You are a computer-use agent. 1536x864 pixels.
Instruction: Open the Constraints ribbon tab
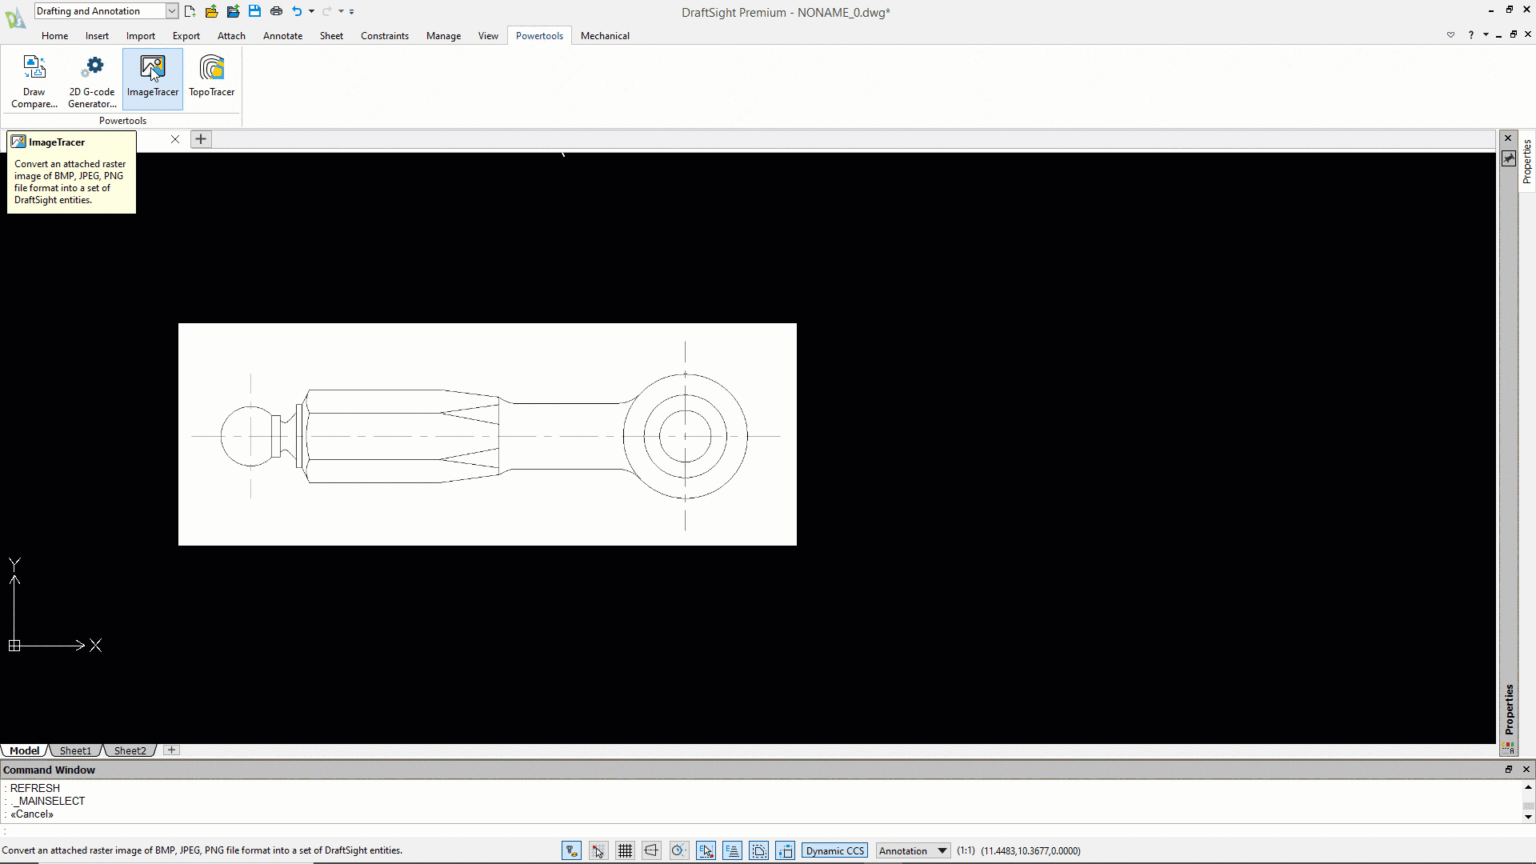384,35
